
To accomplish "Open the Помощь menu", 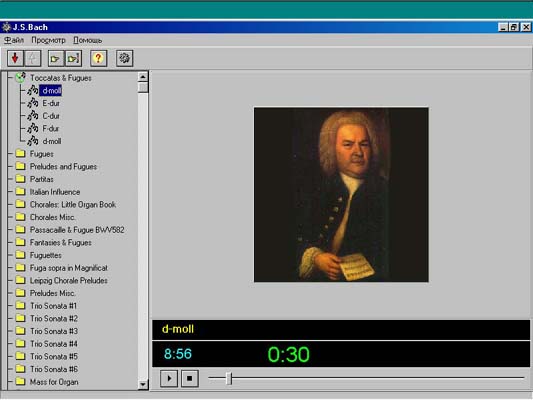I will [88, 40].
